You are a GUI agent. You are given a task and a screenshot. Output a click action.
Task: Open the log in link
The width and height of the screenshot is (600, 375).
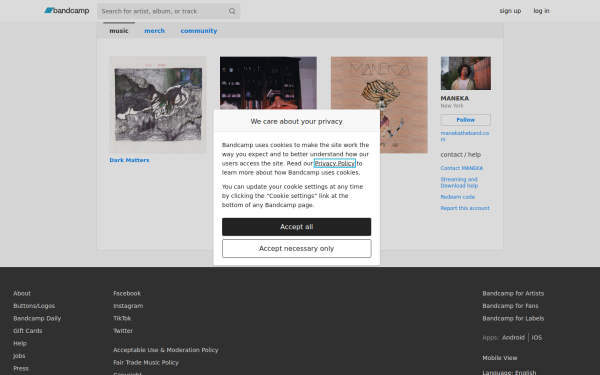pyautogui.click(x=541, y=11)
